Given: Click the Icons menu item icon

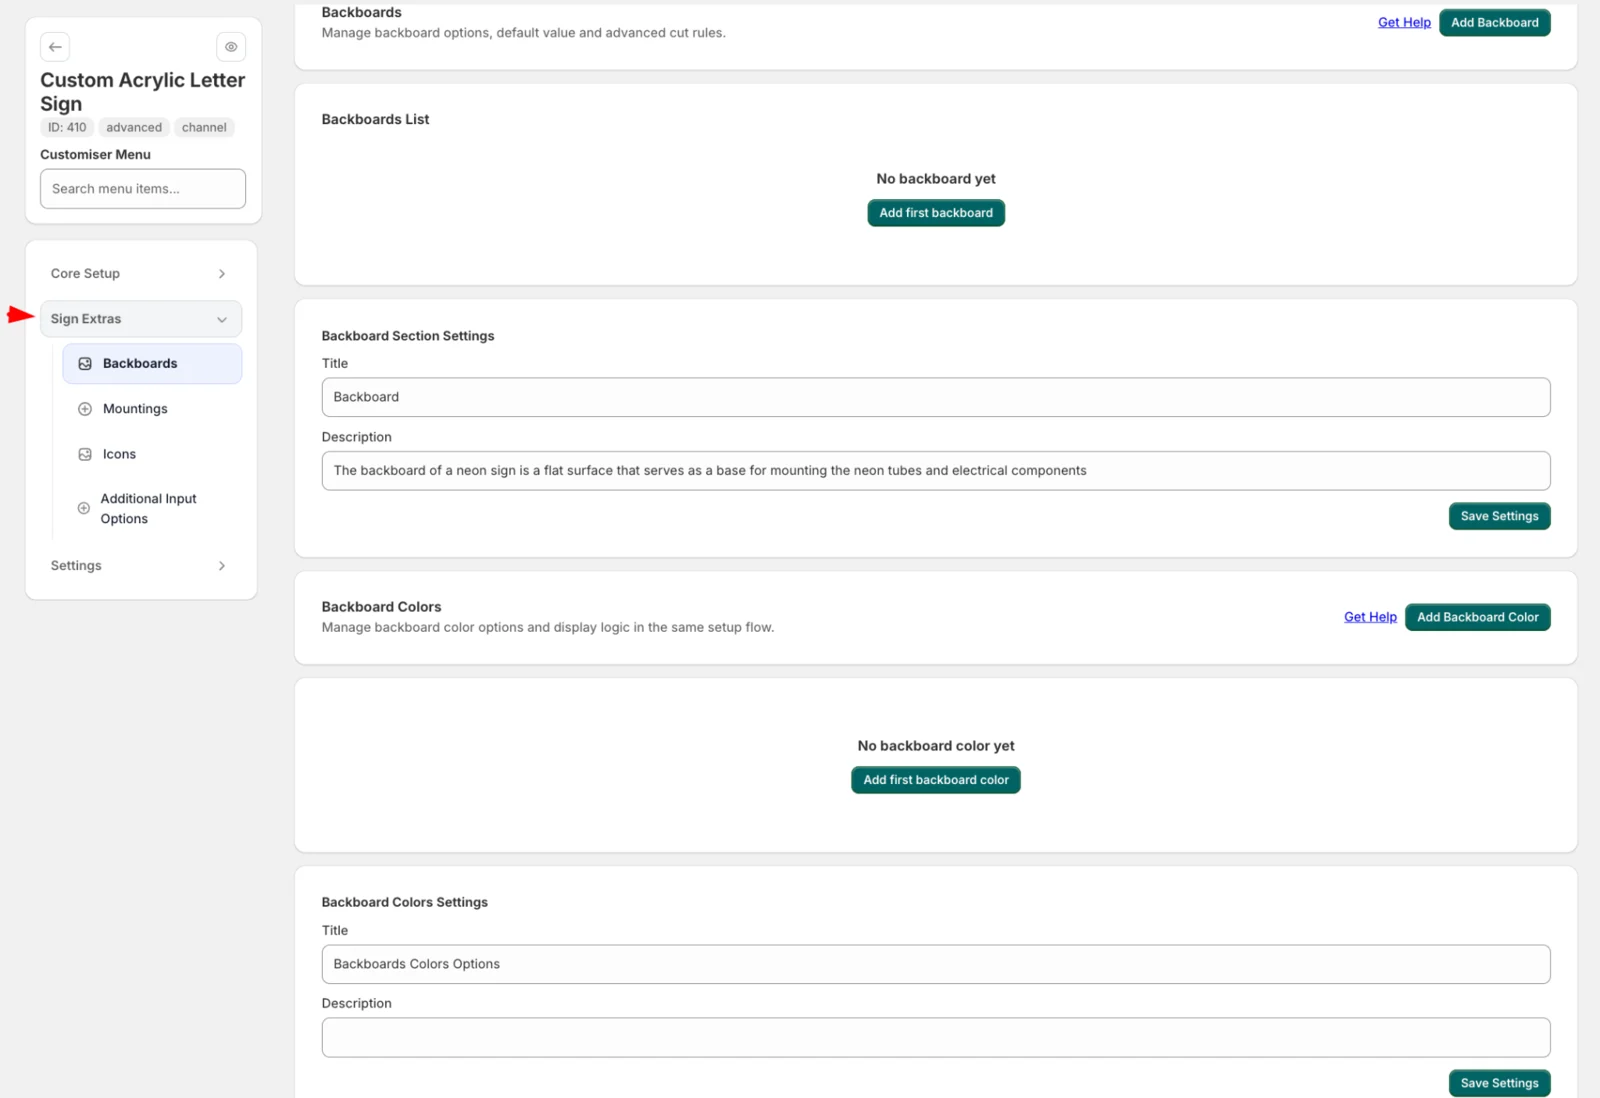Looking at the screenshot, I should point(85,454).
